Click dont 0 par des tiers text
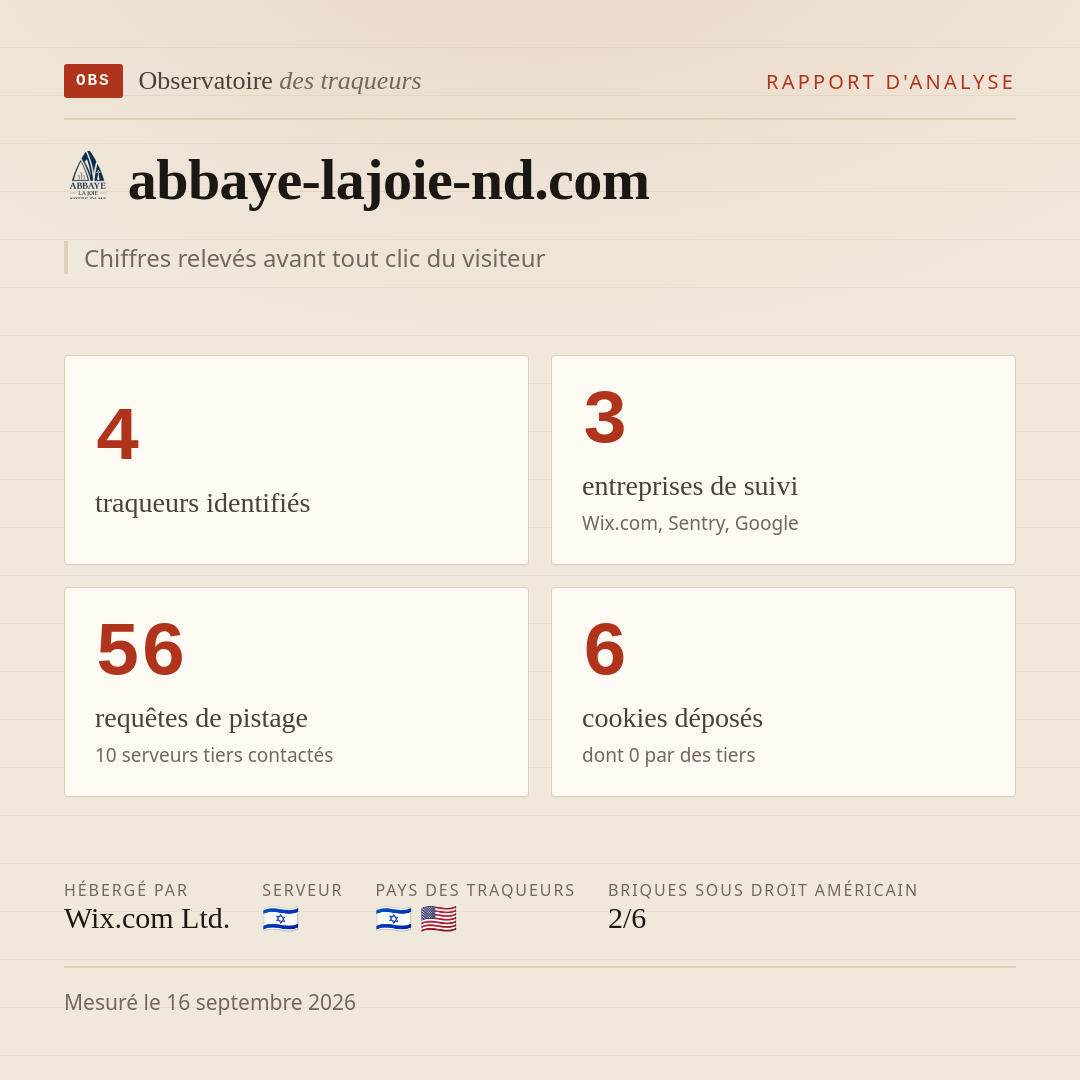1080x1080 pixels. click(x=669, y=755)
